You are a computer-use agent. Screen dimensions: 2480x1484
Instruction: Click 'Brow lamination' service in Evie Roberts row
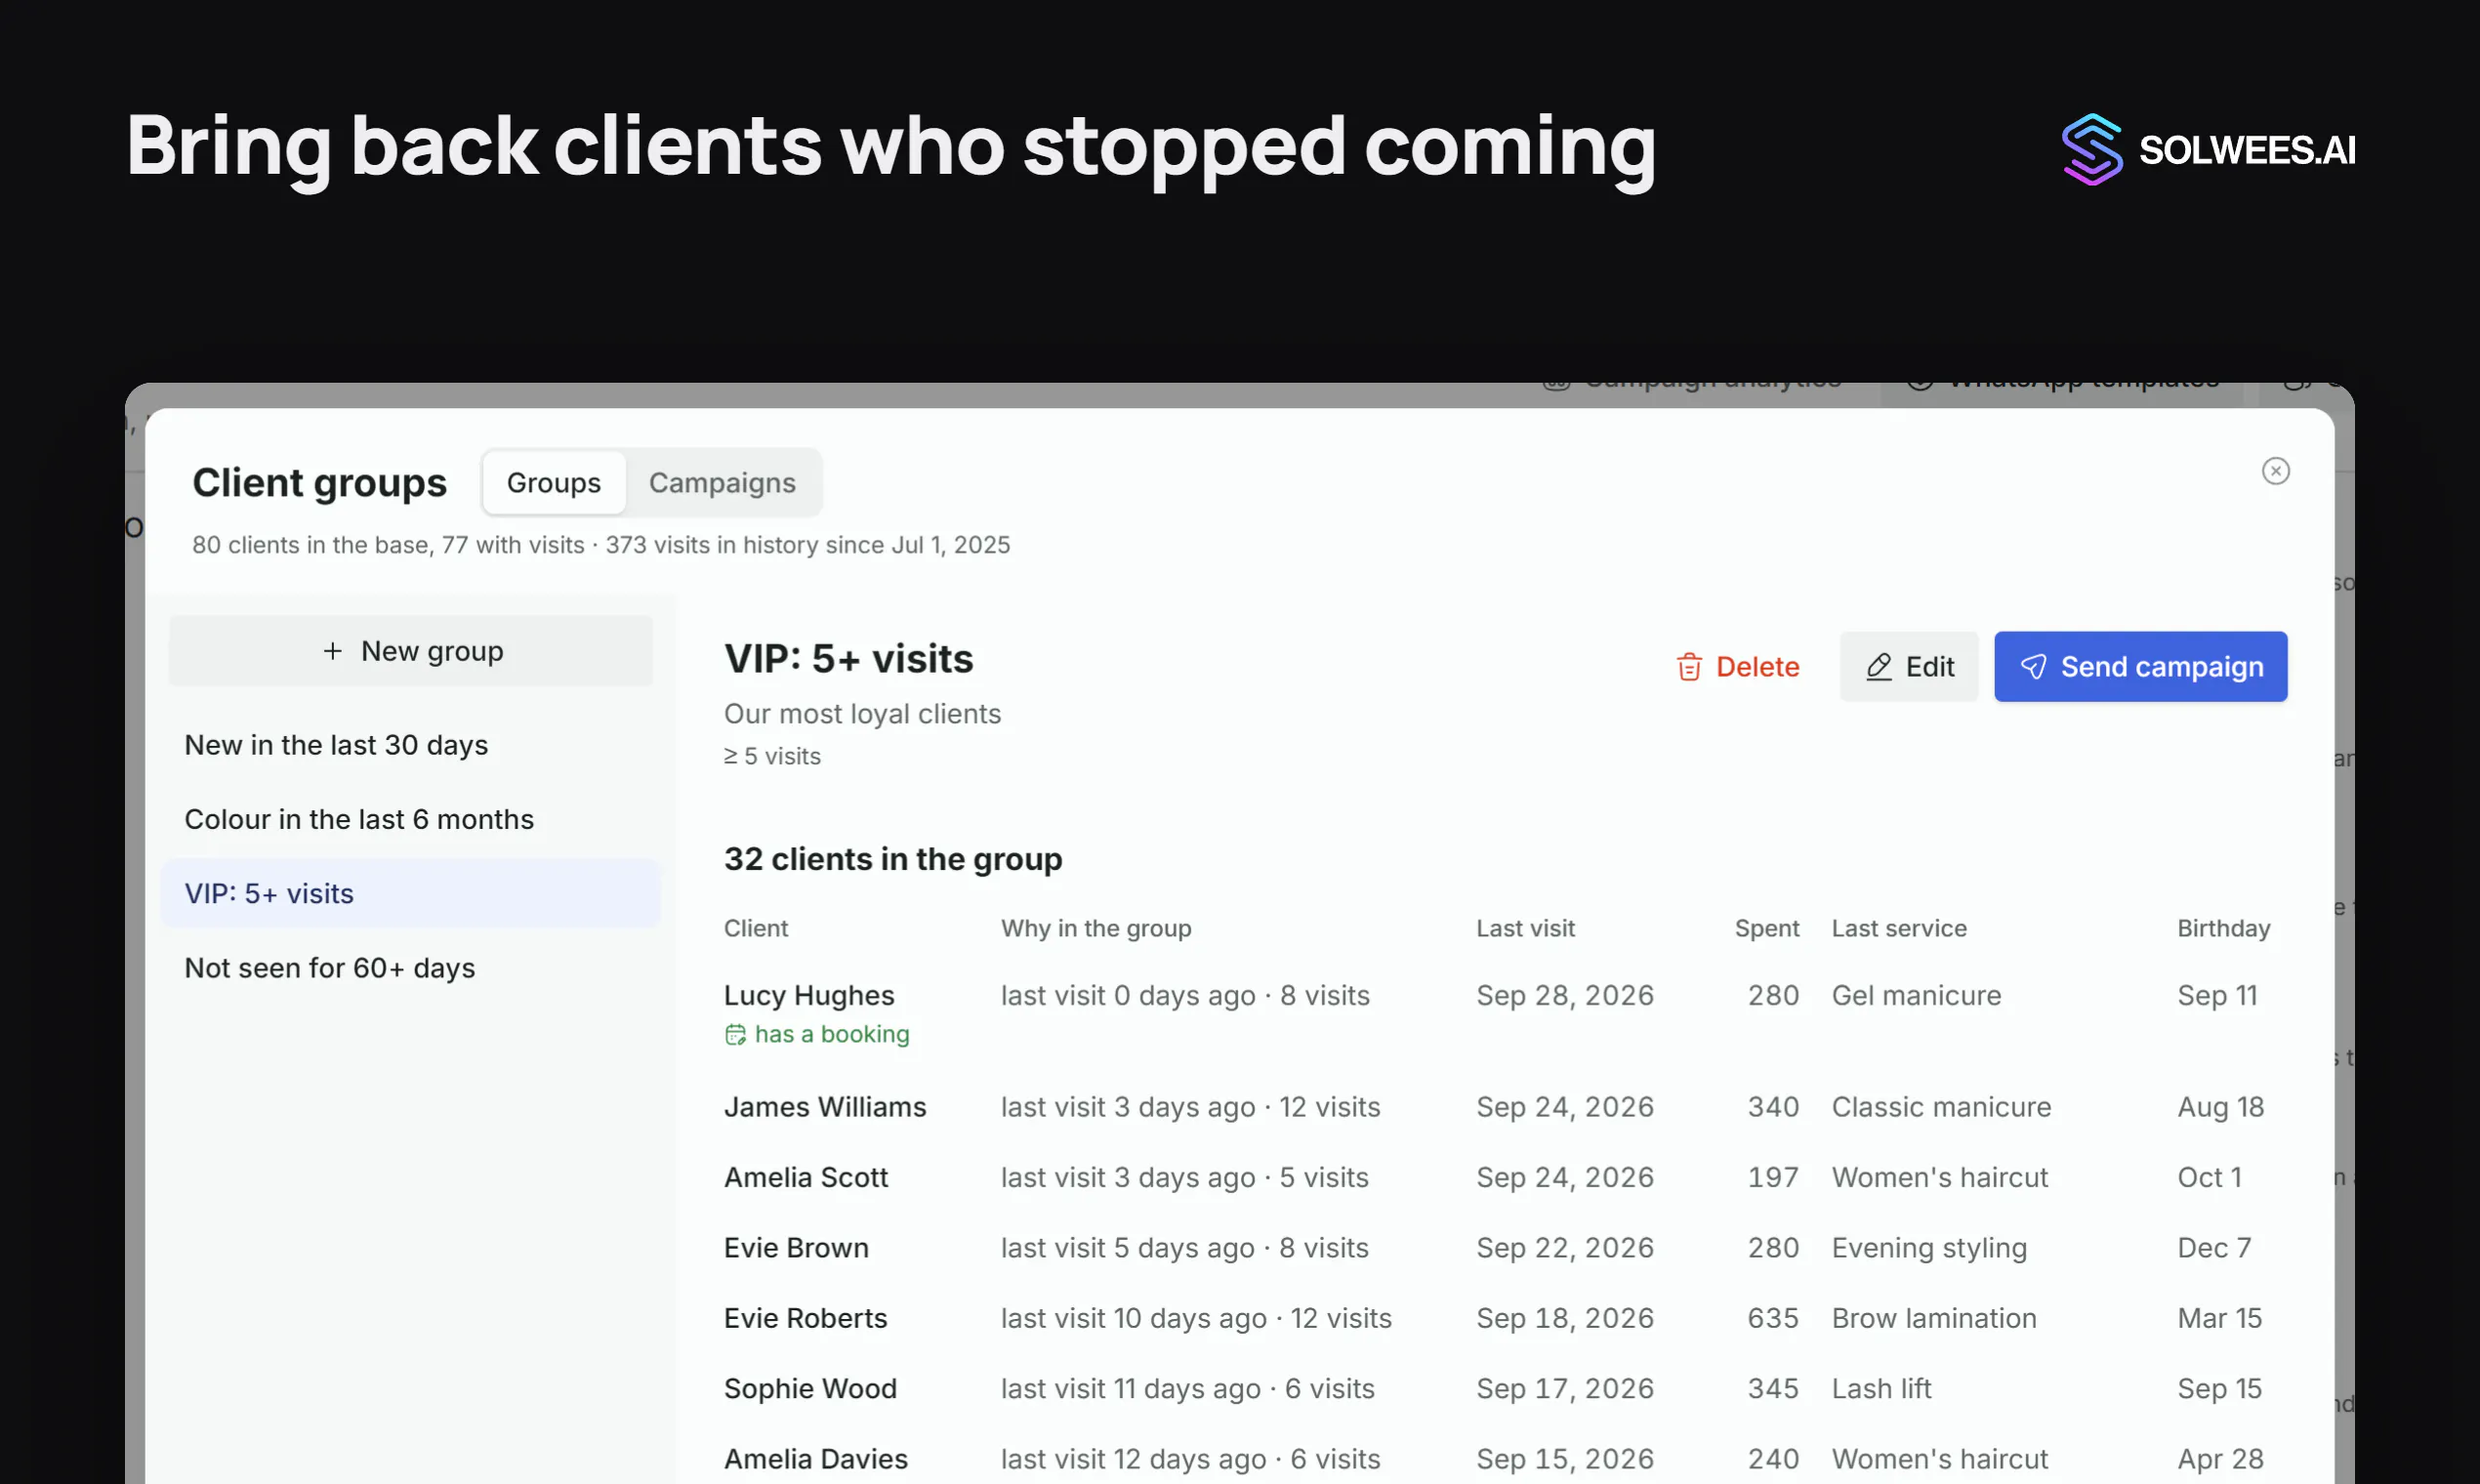pyautogui.click(x=1933, y=1319)
